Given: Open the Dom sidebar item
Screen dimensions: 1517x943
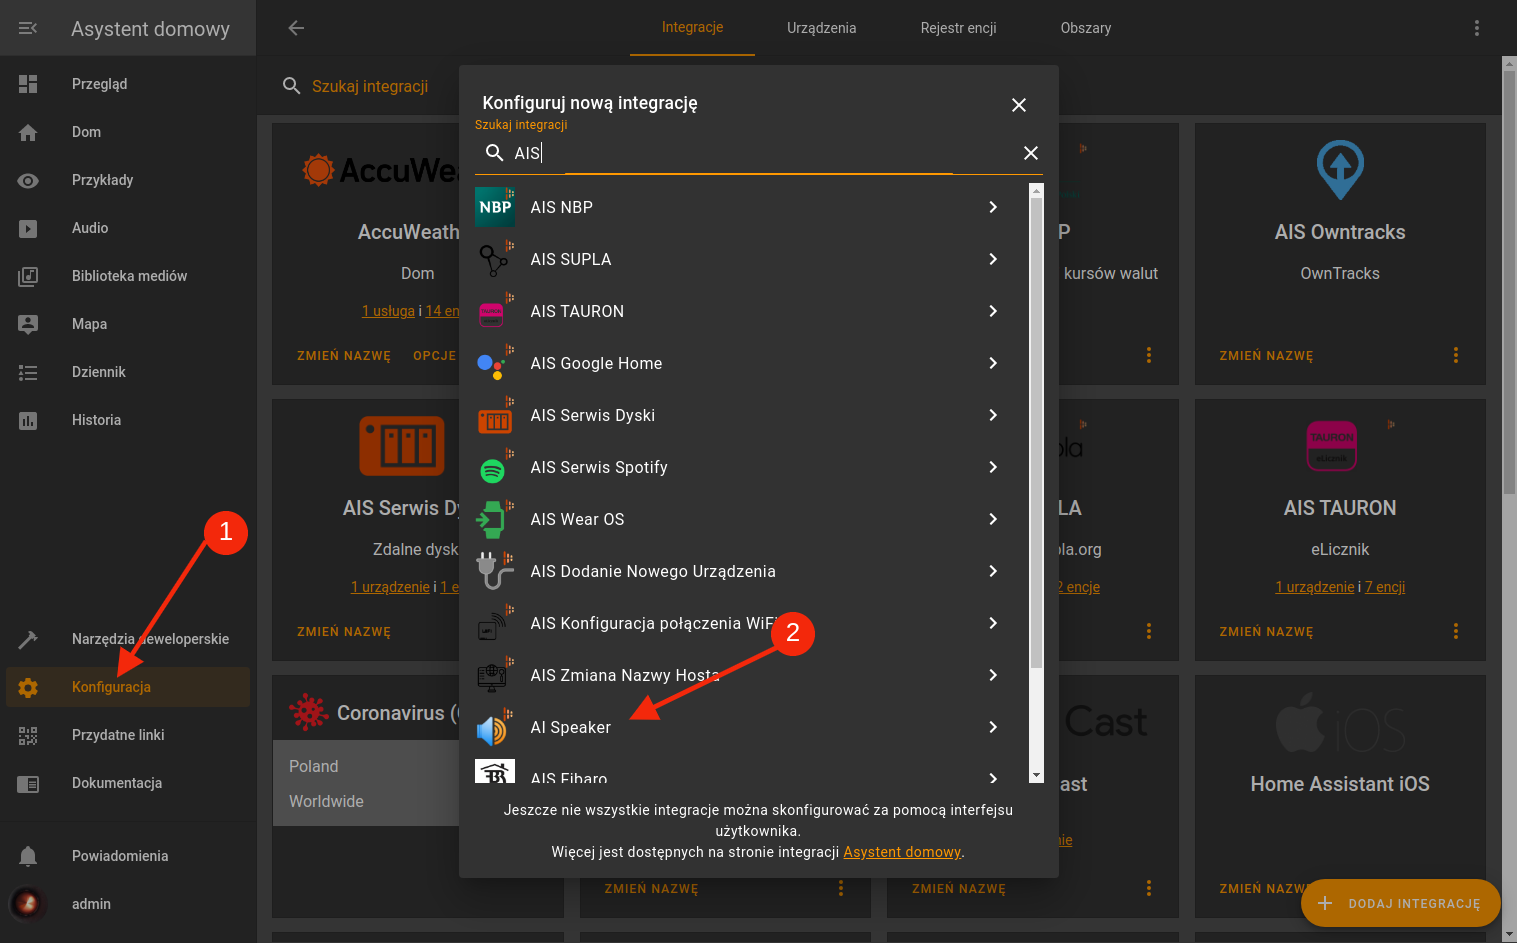Looking at the screenshot, I should [128, 132].
